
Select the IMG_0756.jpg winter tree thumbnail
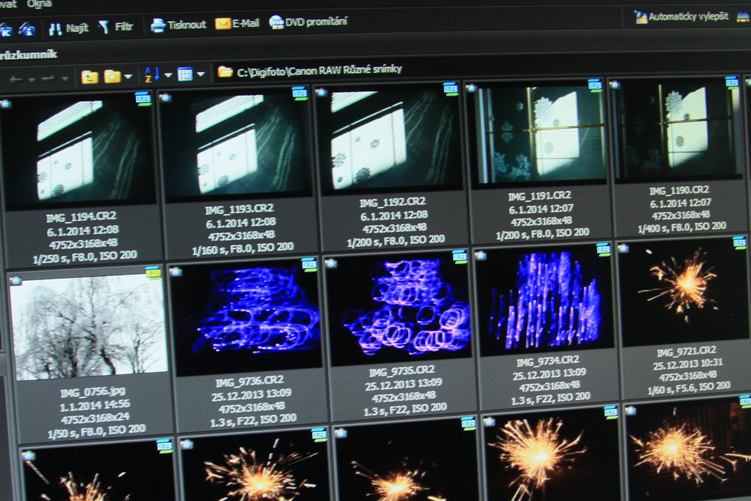(89, 328)
